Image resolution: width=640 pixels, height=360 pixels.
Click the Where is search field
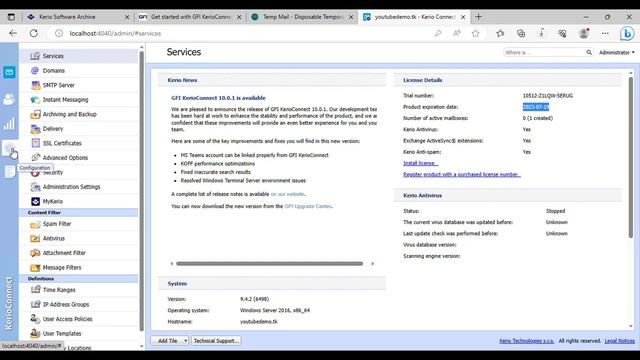click(544, 52)
